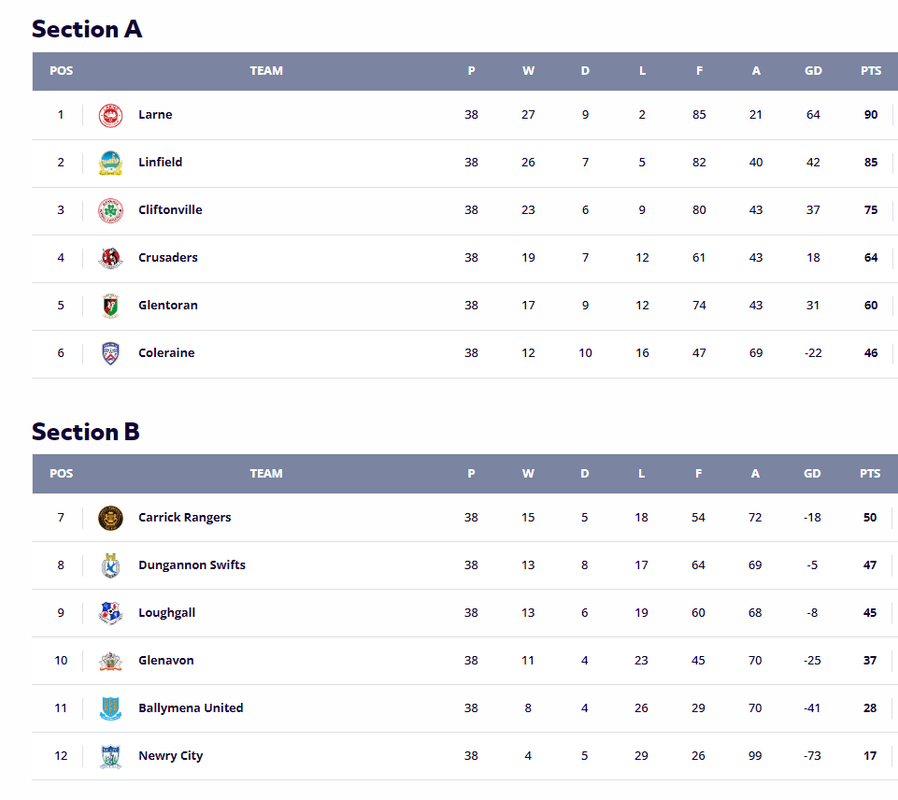The height and width of the screenshot is (800, 898).
Task: Click the Ballymena United club crest
Action: click(x=111, y=708)
